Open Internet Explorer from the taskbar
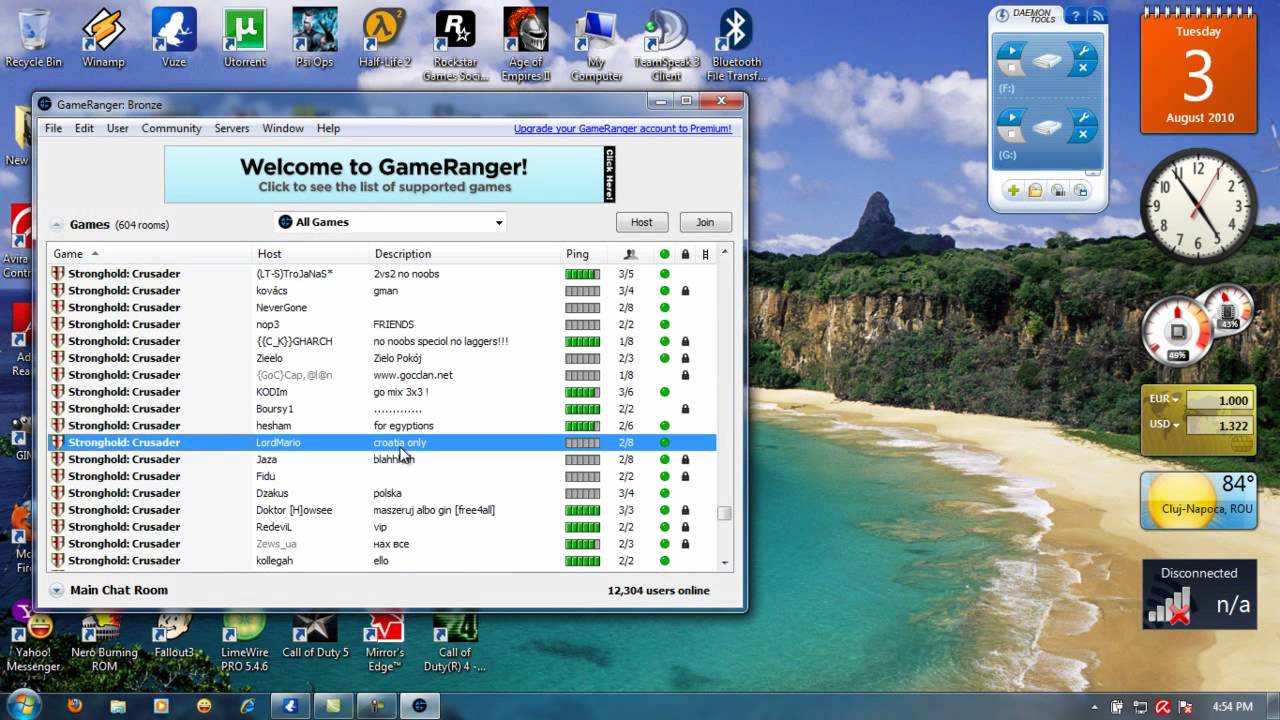 247,705
